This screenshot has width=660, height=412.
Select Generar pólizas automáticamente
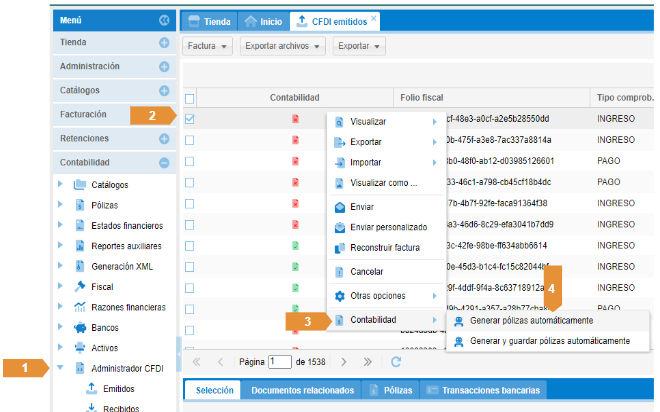[531, 321]
